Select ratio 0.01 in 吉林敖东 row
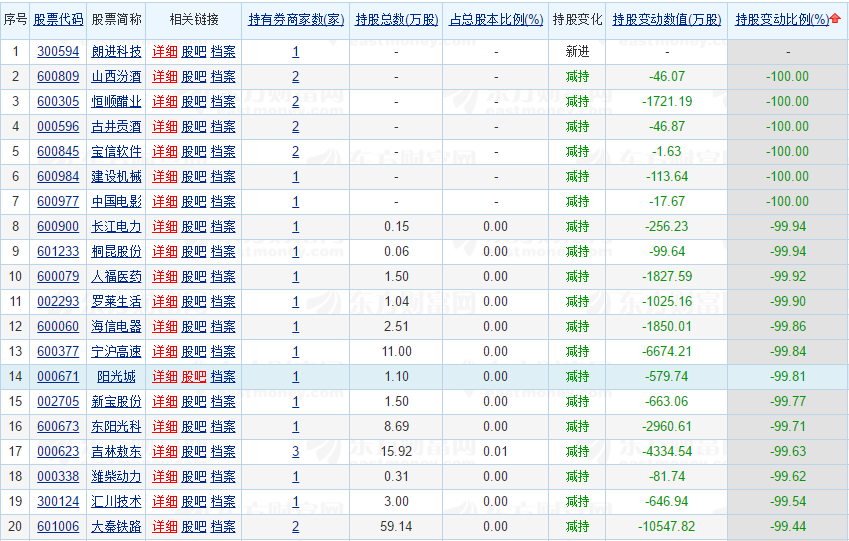 (495, 451)
